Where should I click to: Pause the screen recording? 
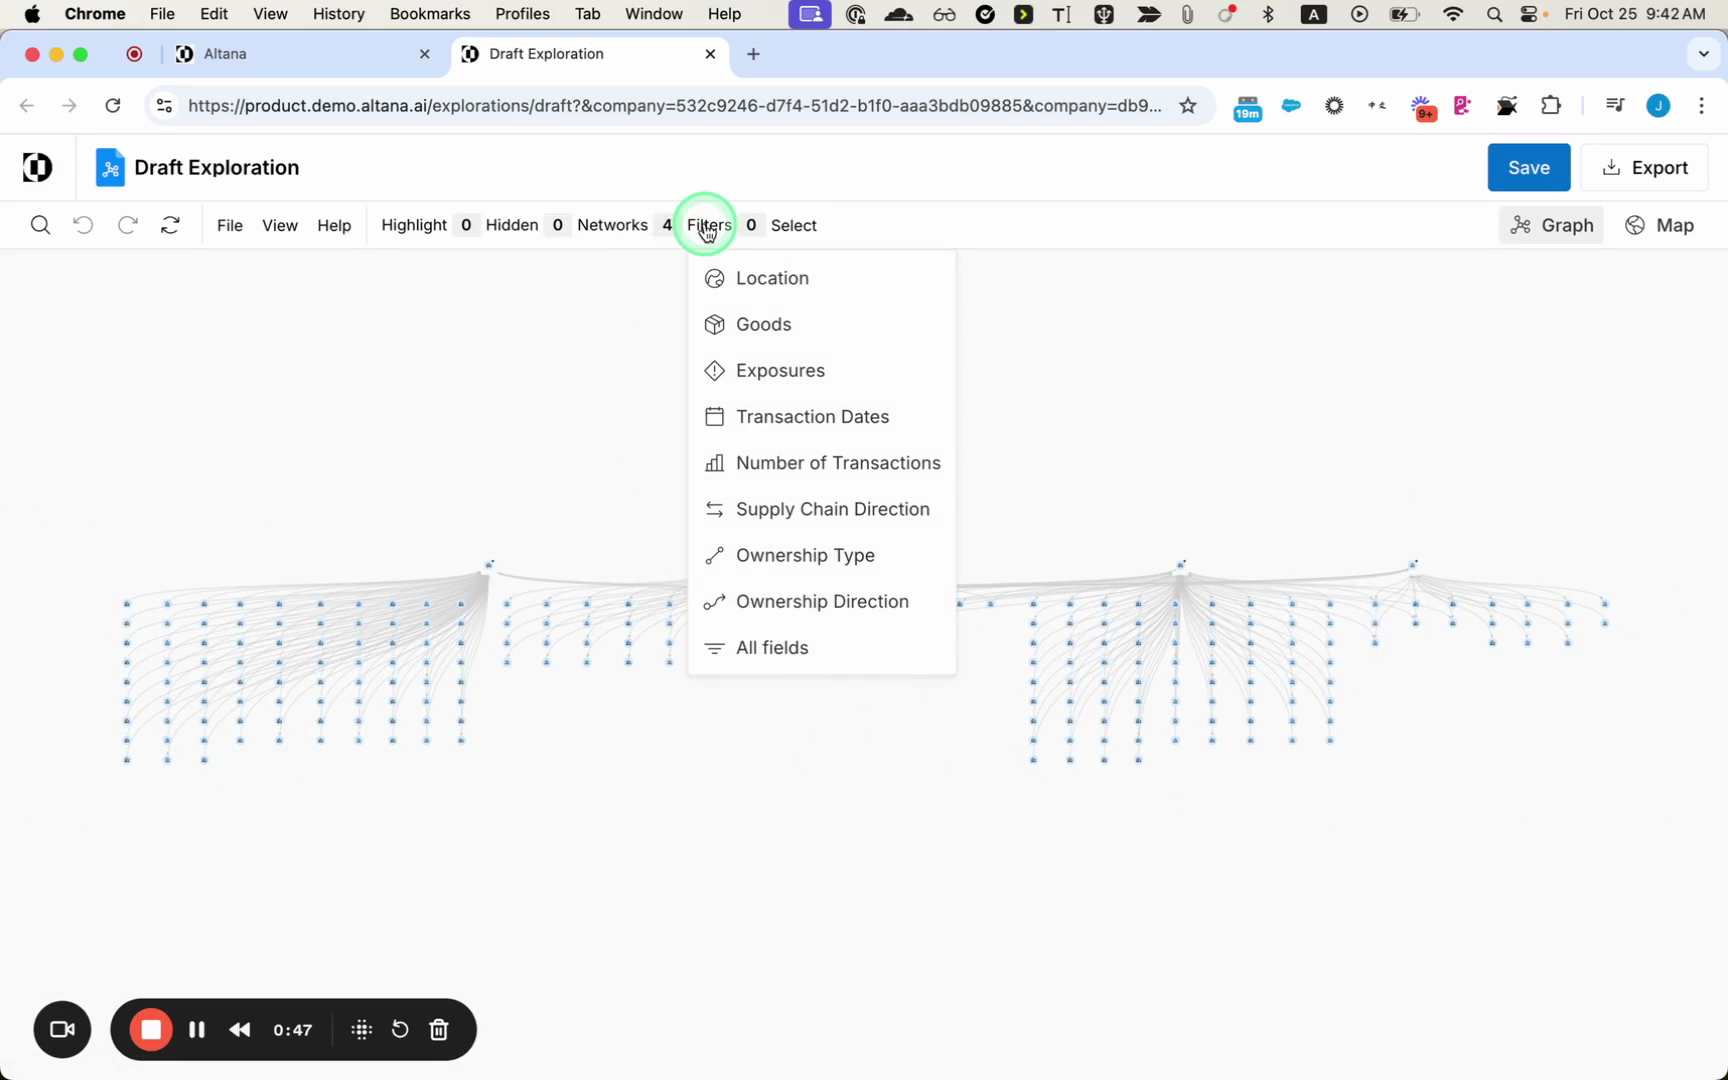pyautogui.click(x=197, y=1030)
